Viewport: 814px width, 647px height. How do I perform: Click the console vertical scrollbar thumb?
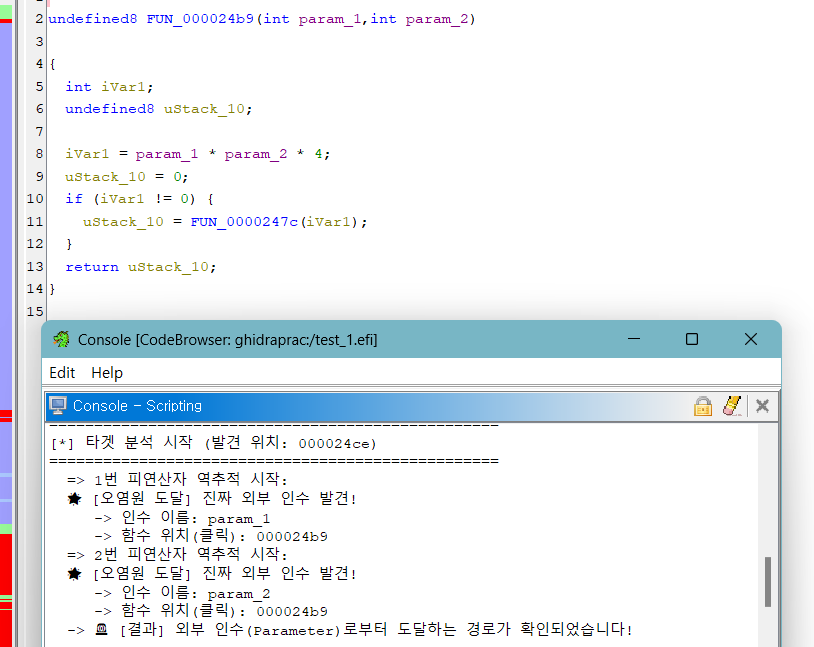767,581
